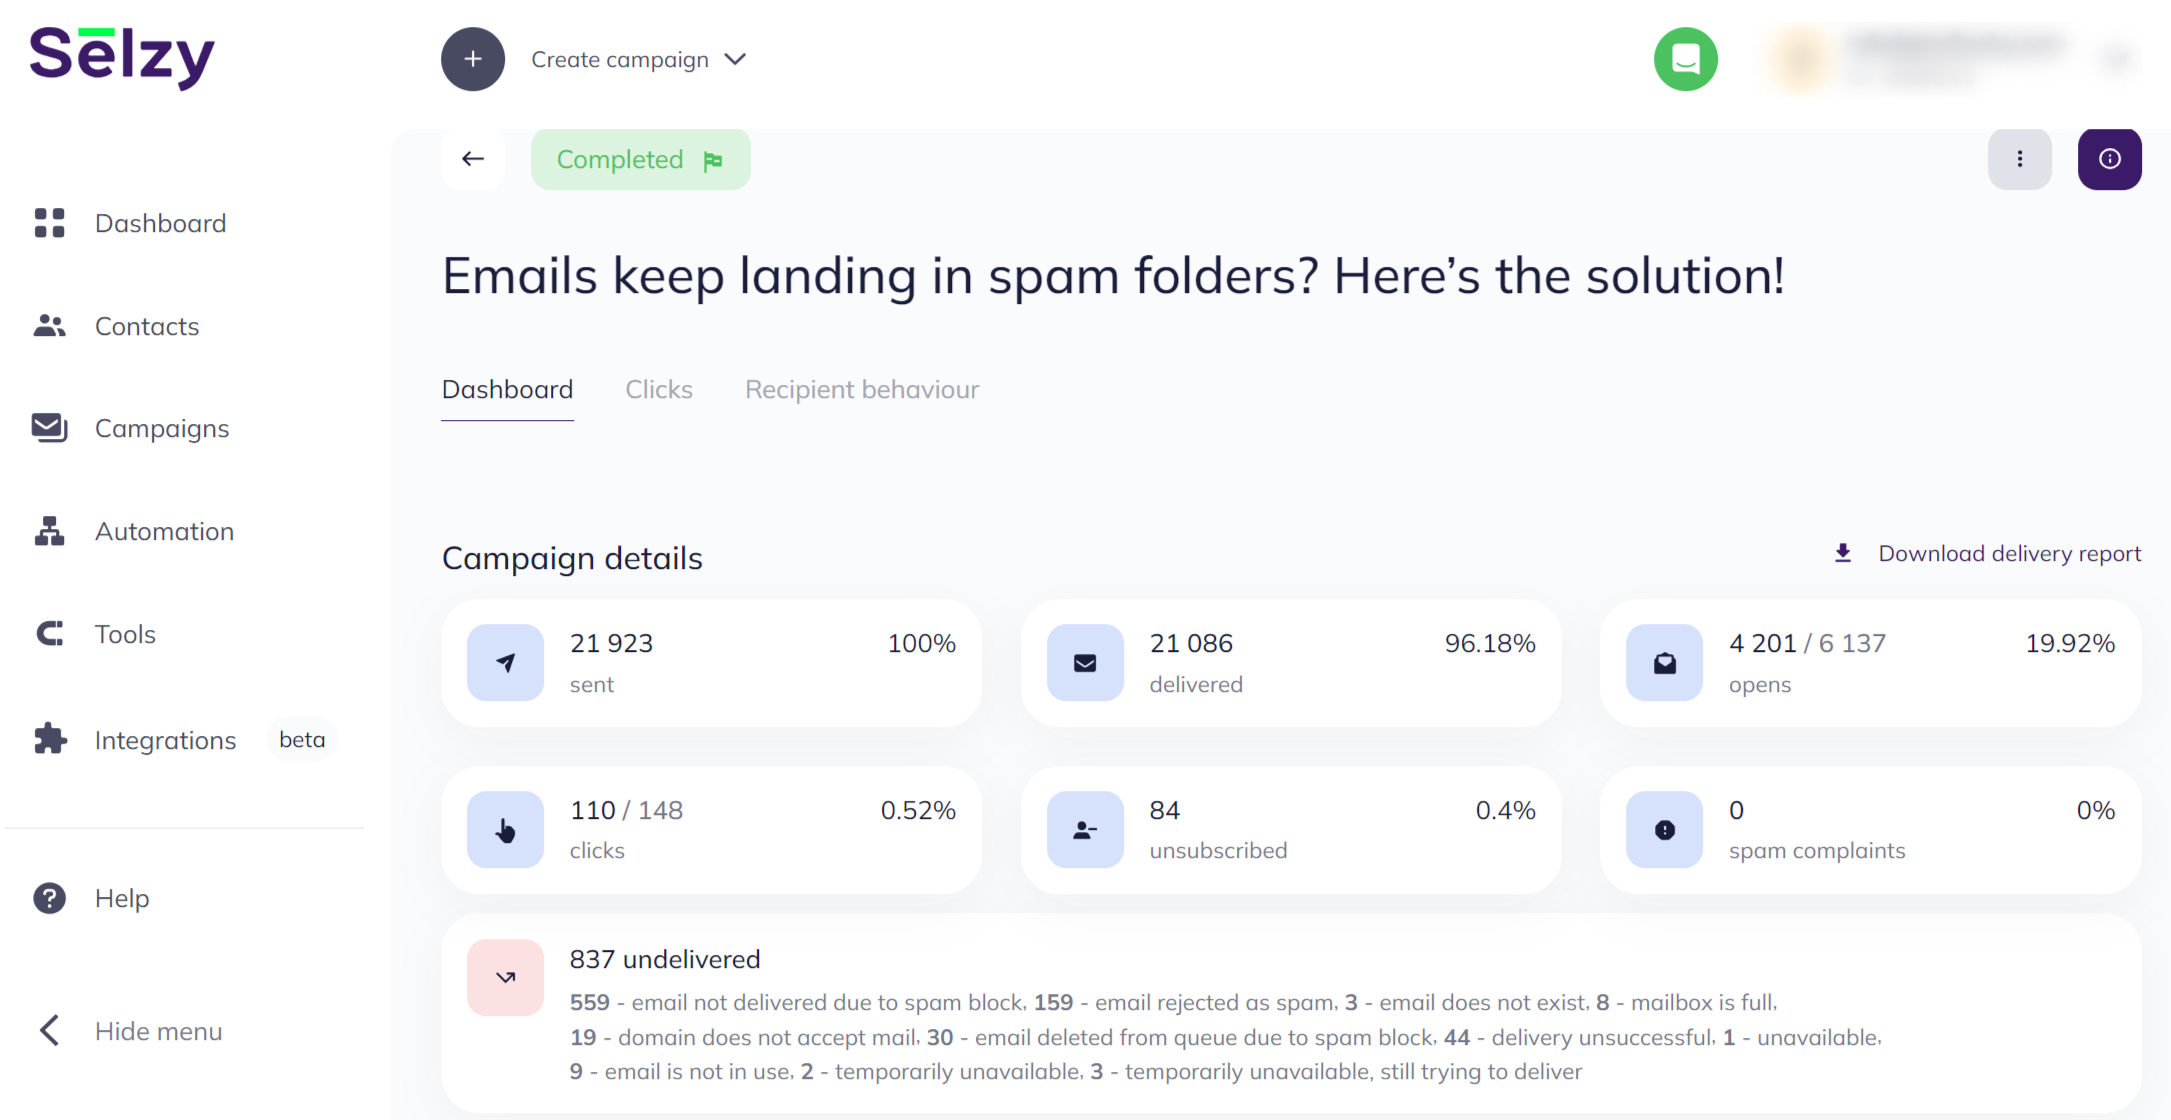This screenshot has height=1120, width=2171.
Task: Select the Campaigns navigation item
Action: pyautogui.click(x=161, y=429)
